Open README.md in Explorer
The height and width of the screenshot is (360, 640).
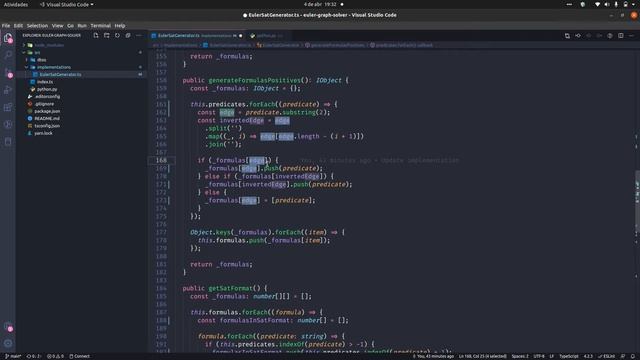[47, 119]
